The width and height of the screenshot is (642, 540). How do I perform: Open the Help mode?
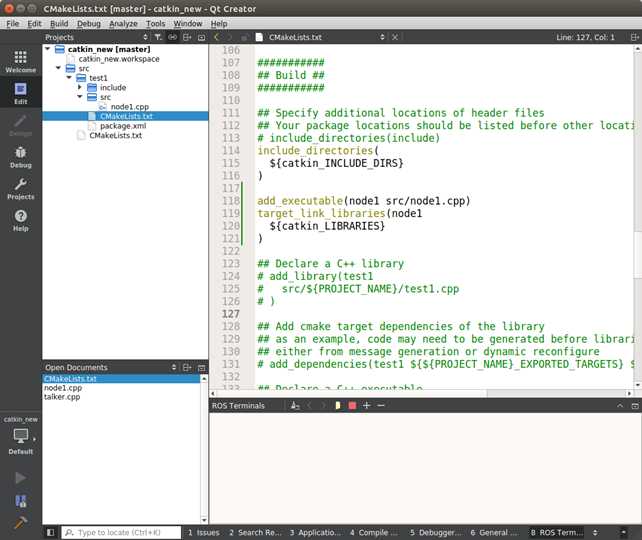click(20, 220)
